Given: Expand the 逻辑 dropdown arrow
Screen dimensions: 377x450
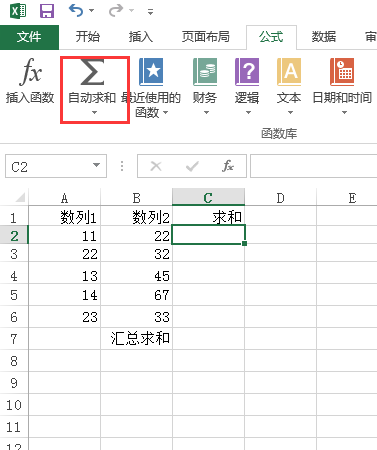Looking at the screenshot, I should click(x=248, y=112).
